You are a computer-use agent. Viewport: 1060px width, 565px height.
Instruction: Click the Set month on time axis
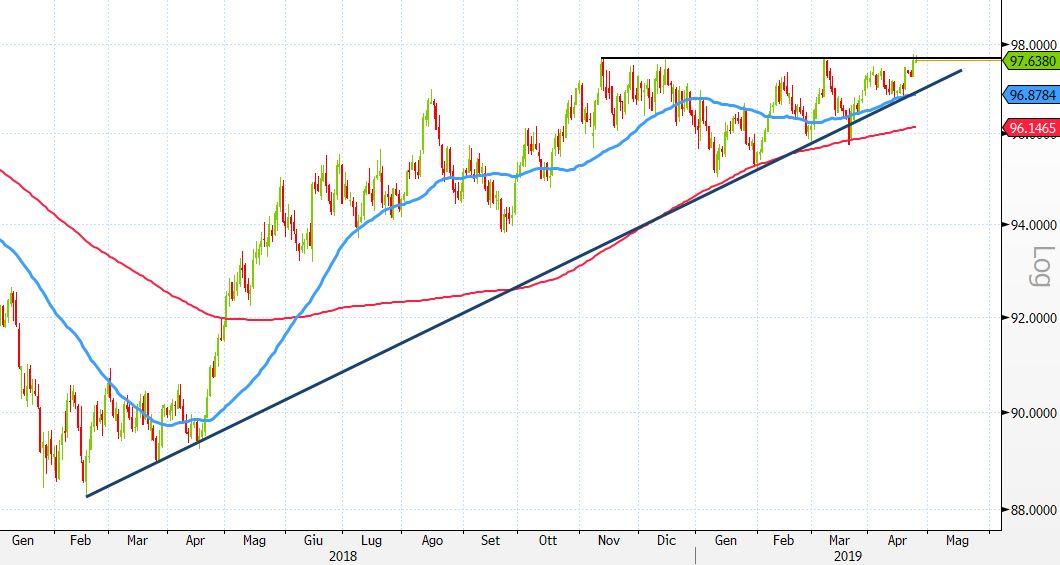[490, 540]
